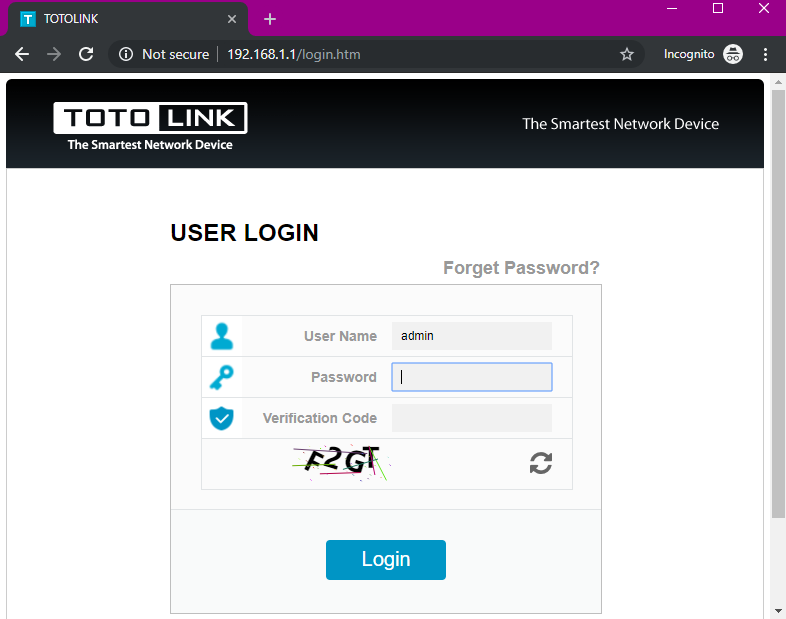Minimize the Chrome window

point(672,9)
